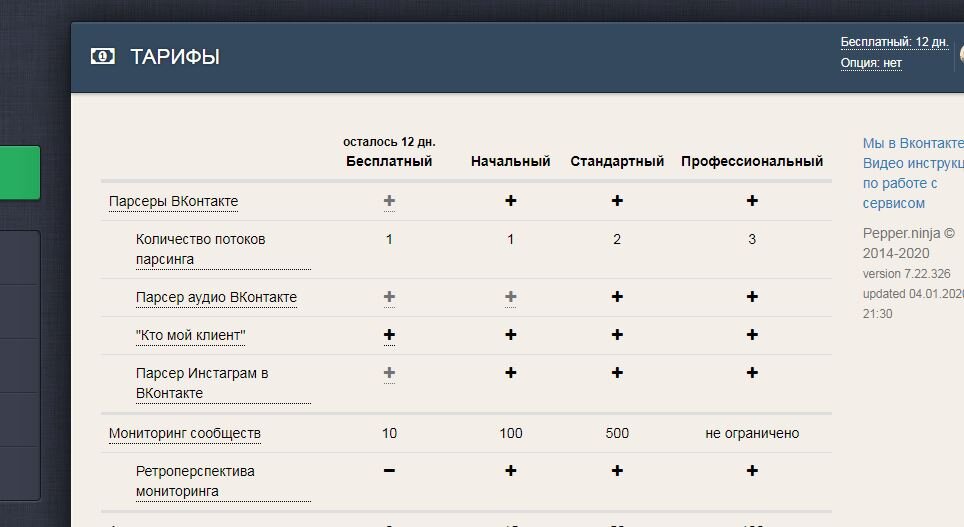The width and height of the screenshot is (964, 527).
Task: Click 'Мониторинг сообществ' row label
Action: tap(184, 434)
